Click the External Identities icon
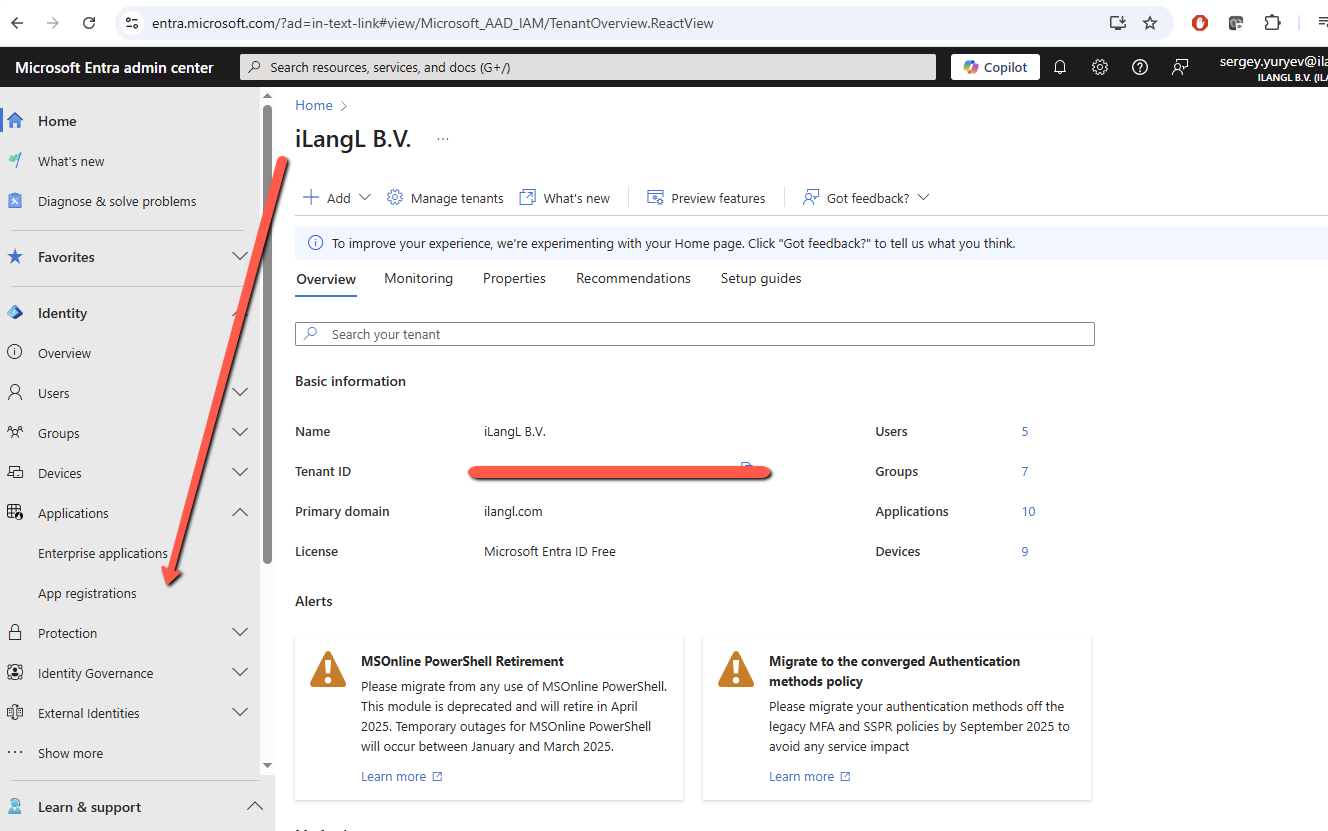The width and height of the screenshot is (1328, 831). pyautogui.click(x=15, y=713)
